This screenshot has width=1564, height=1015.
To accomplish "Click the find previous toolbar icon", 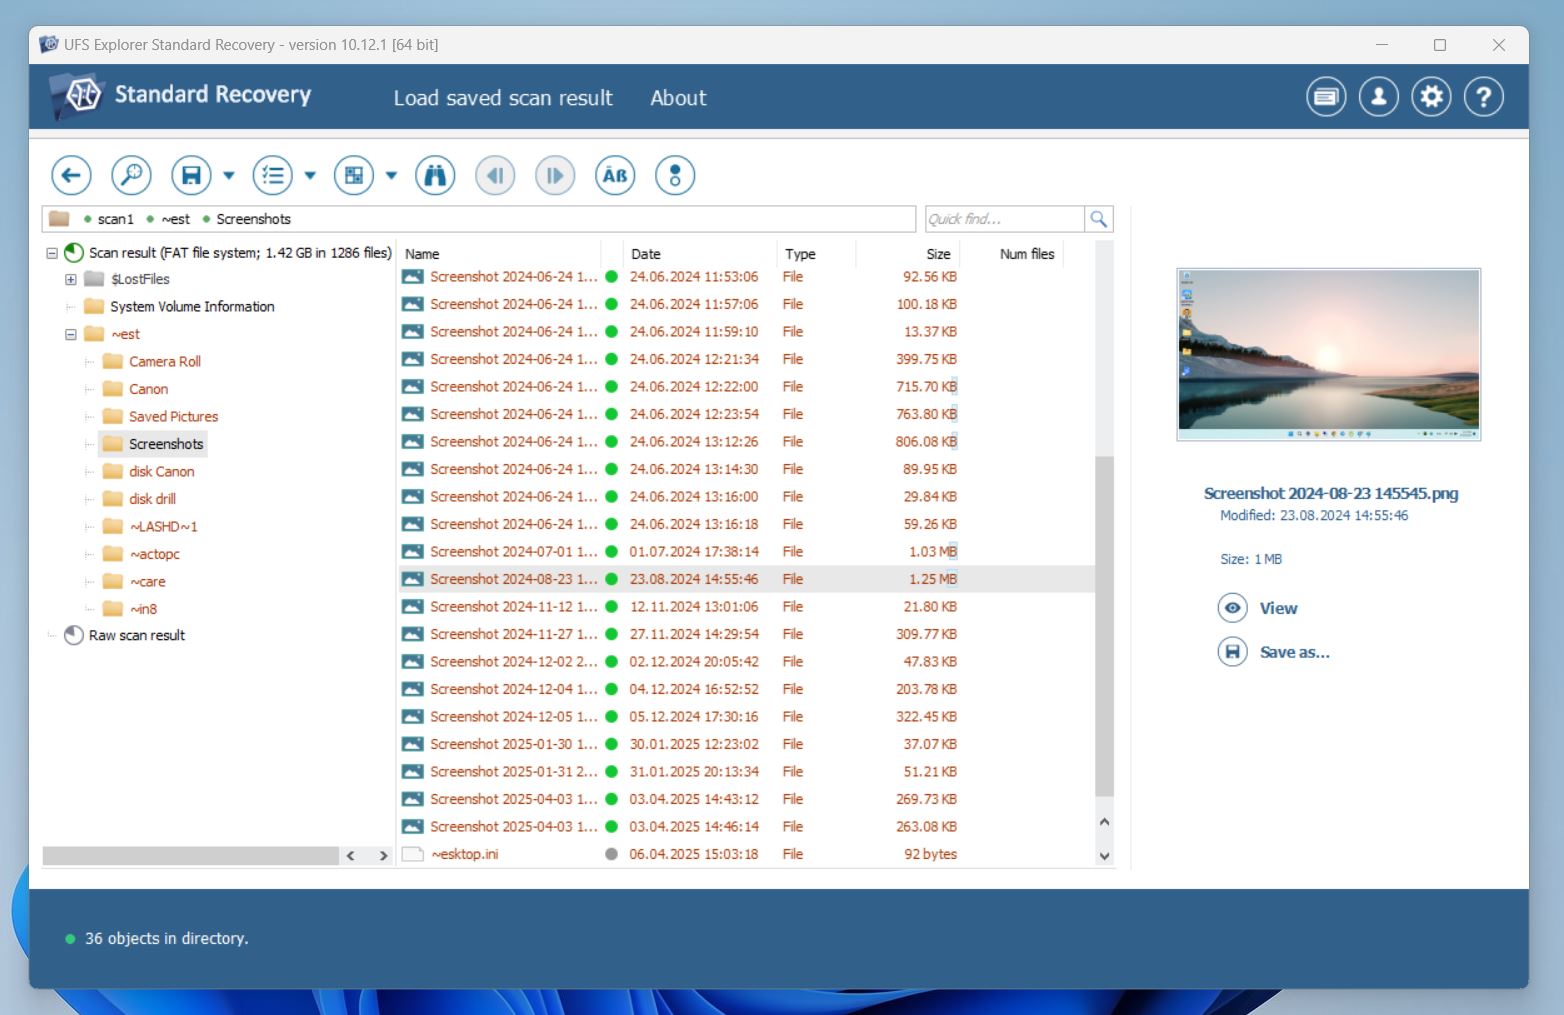I will pyautogui.click(x=495, y=176).
